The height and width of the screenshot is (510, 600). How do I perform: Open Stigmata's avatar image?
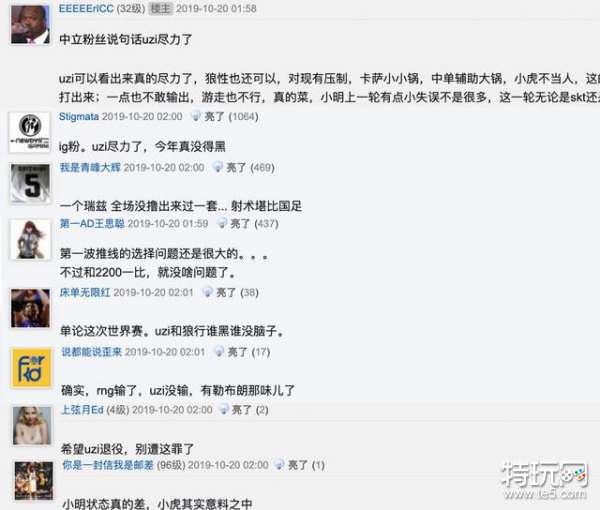(x=29, y=132)
